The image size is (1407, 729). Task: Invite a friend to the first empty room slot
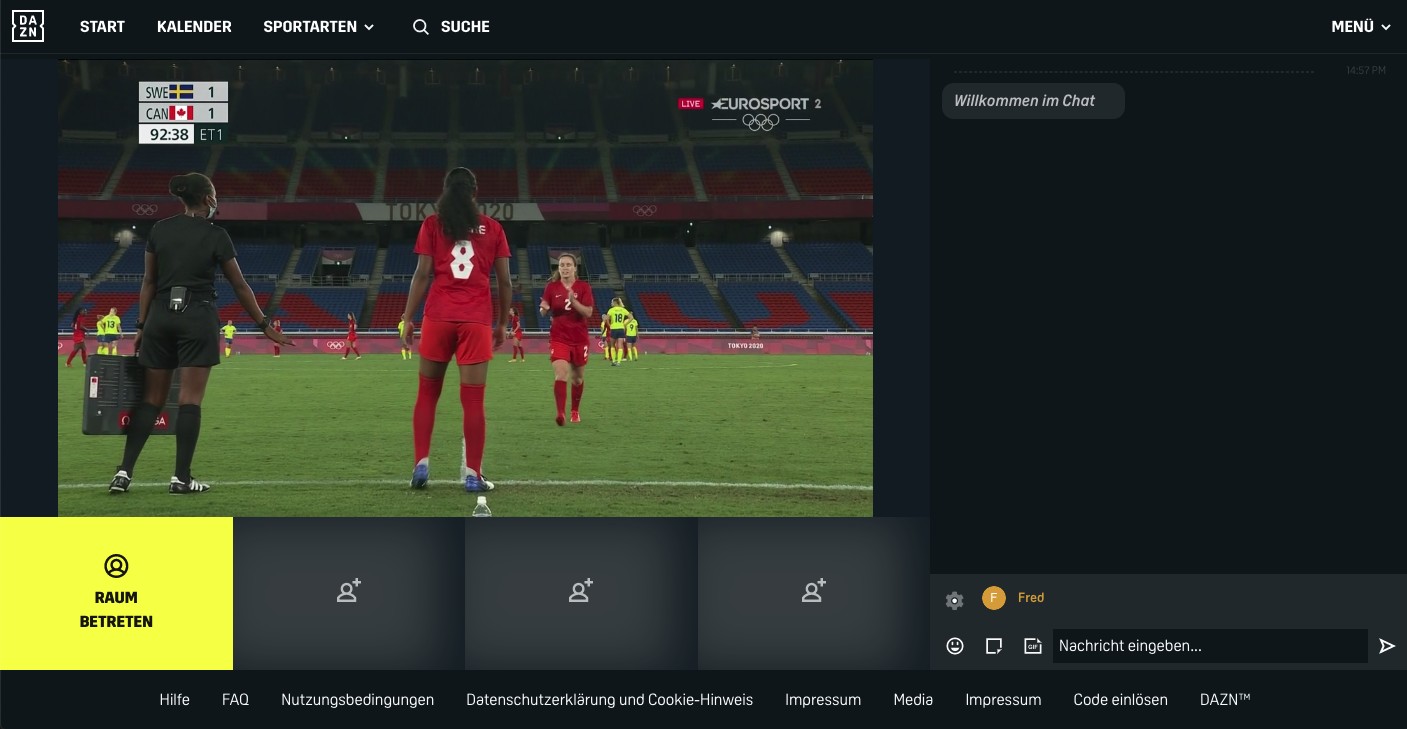point(348,592)
